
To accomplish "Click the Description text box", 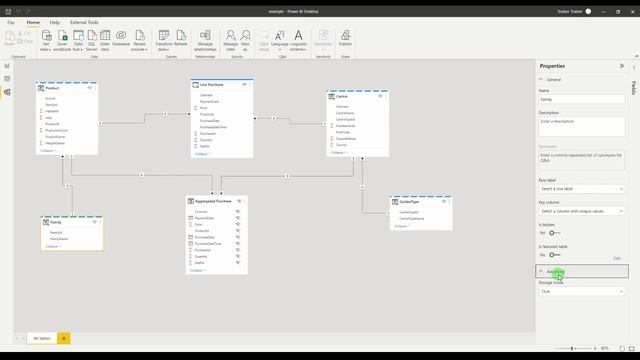I will click(x=581, y=127).
